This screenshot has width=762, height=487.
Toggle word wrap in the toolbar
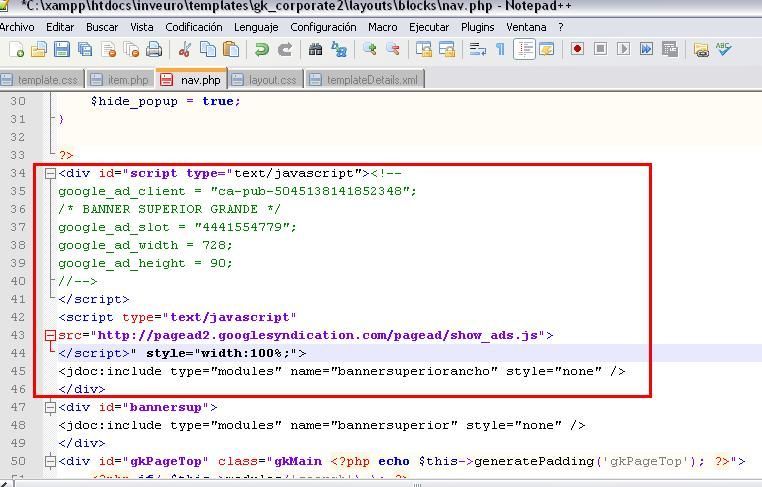(x=477, y=50)
